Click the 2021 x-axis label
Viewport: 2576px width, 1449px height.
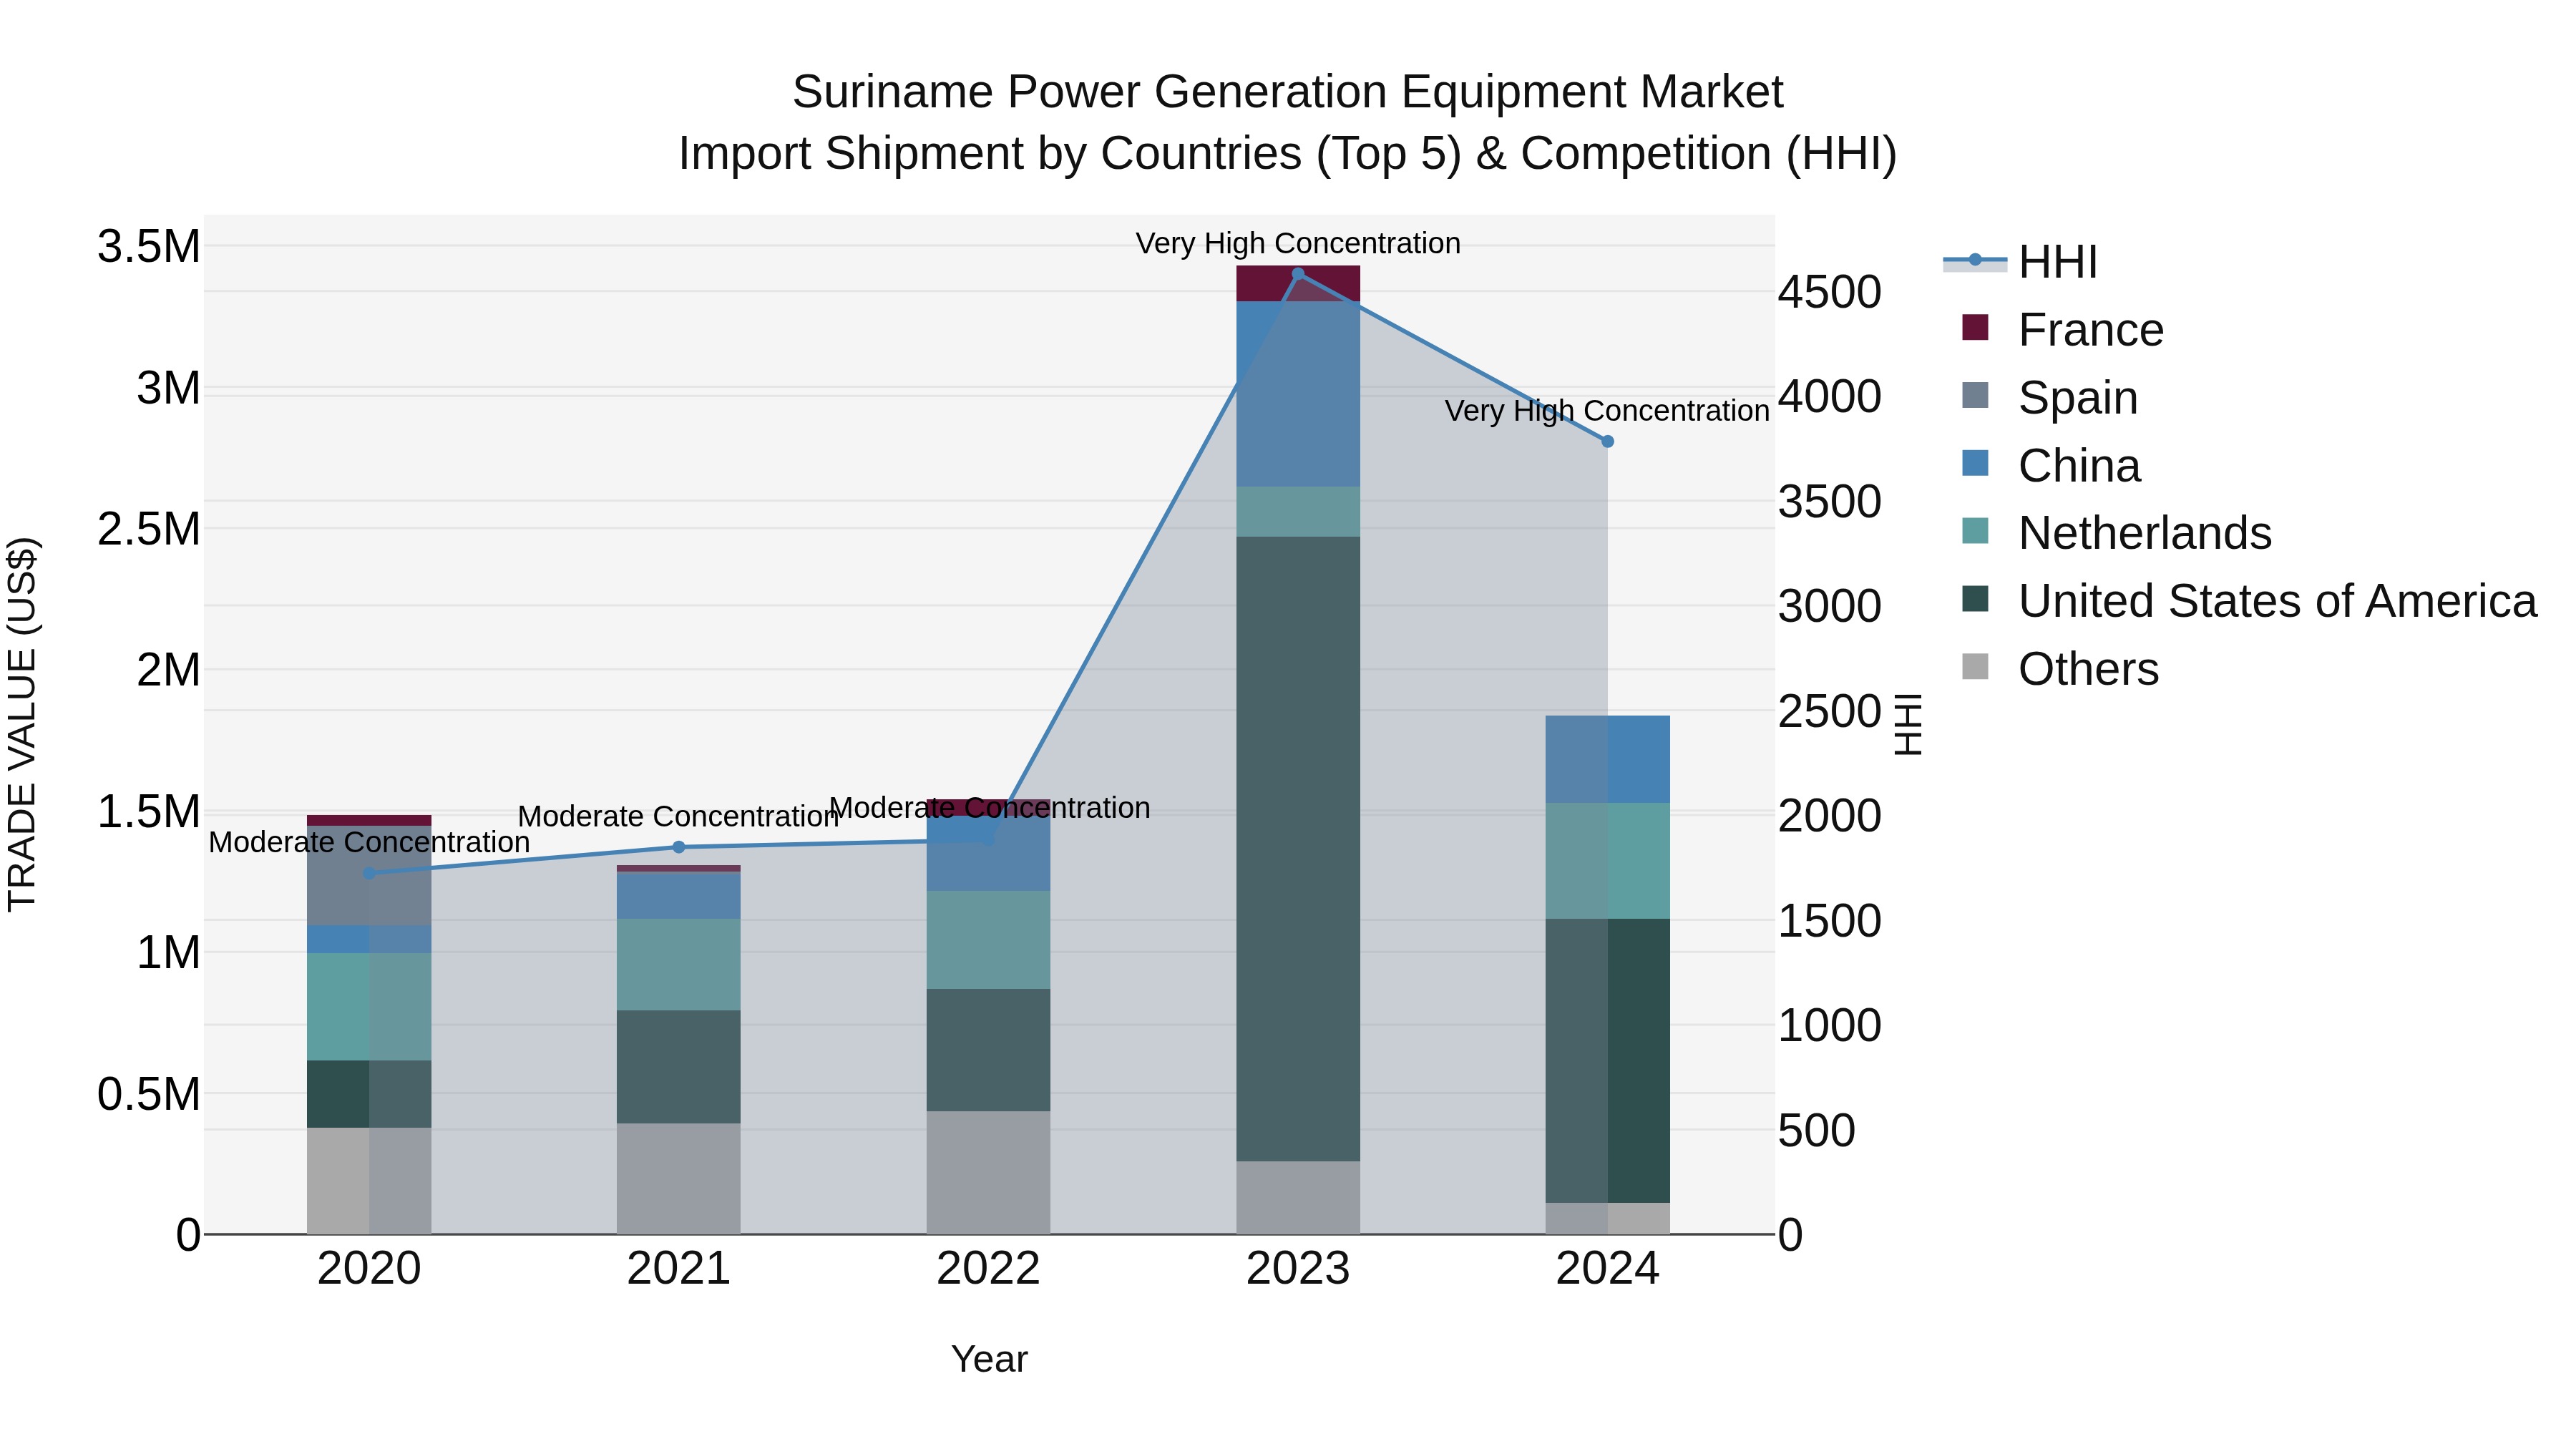(x=679, y=1269)
